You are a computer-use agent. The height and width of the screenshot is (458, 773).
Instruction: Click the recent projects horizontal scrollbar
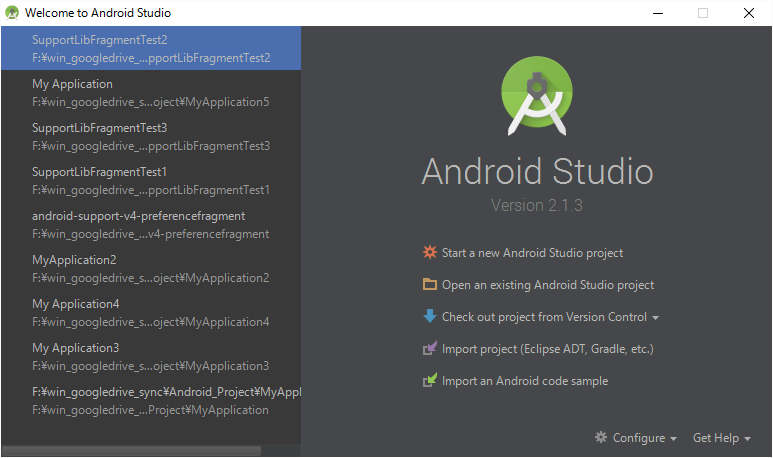tap(130, 451)
